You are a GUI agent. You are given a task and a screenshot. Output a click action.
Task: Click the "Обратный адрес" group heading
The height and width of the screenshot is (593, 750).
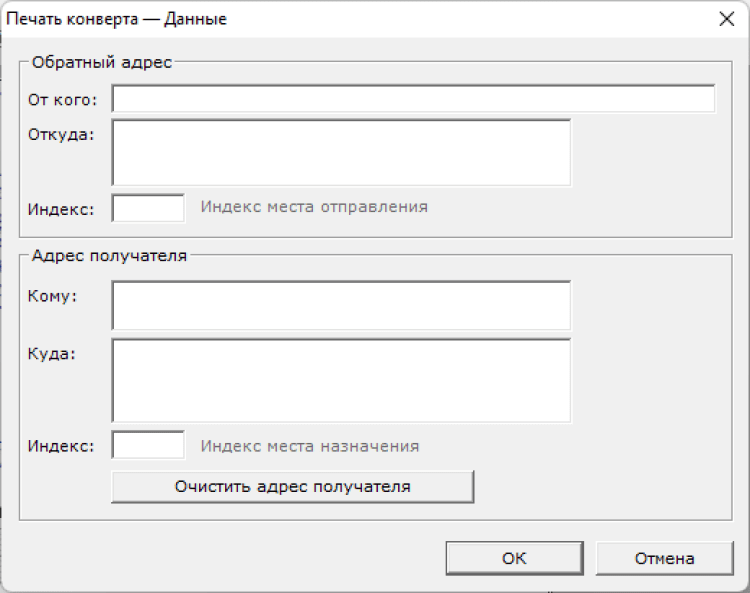[x=102, y=62]
